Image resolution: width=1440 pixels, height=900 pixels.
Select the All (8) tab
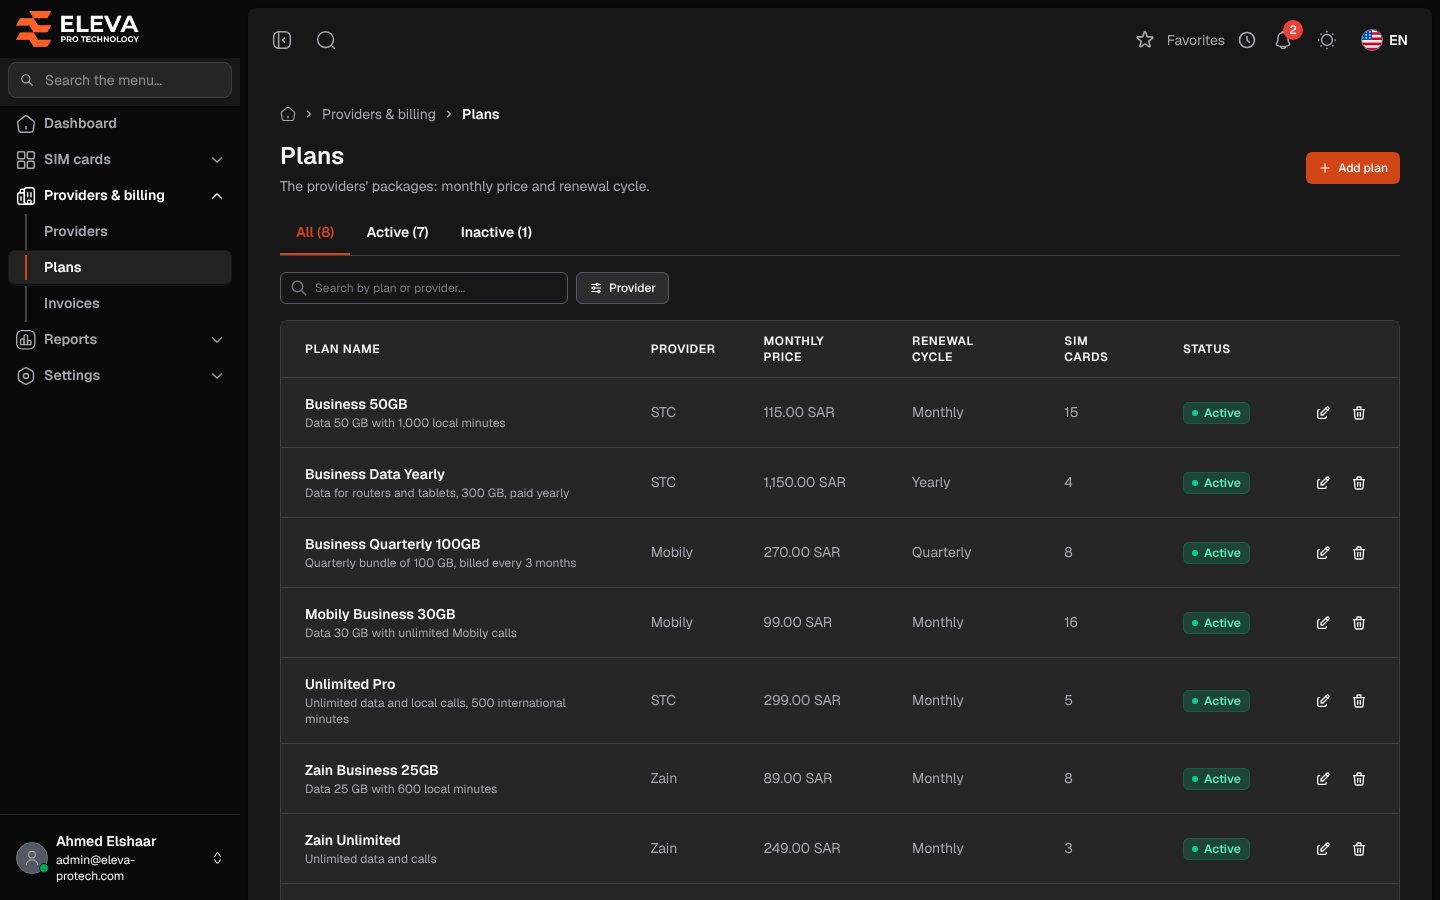pyautogui.click(x=315, y=232)
